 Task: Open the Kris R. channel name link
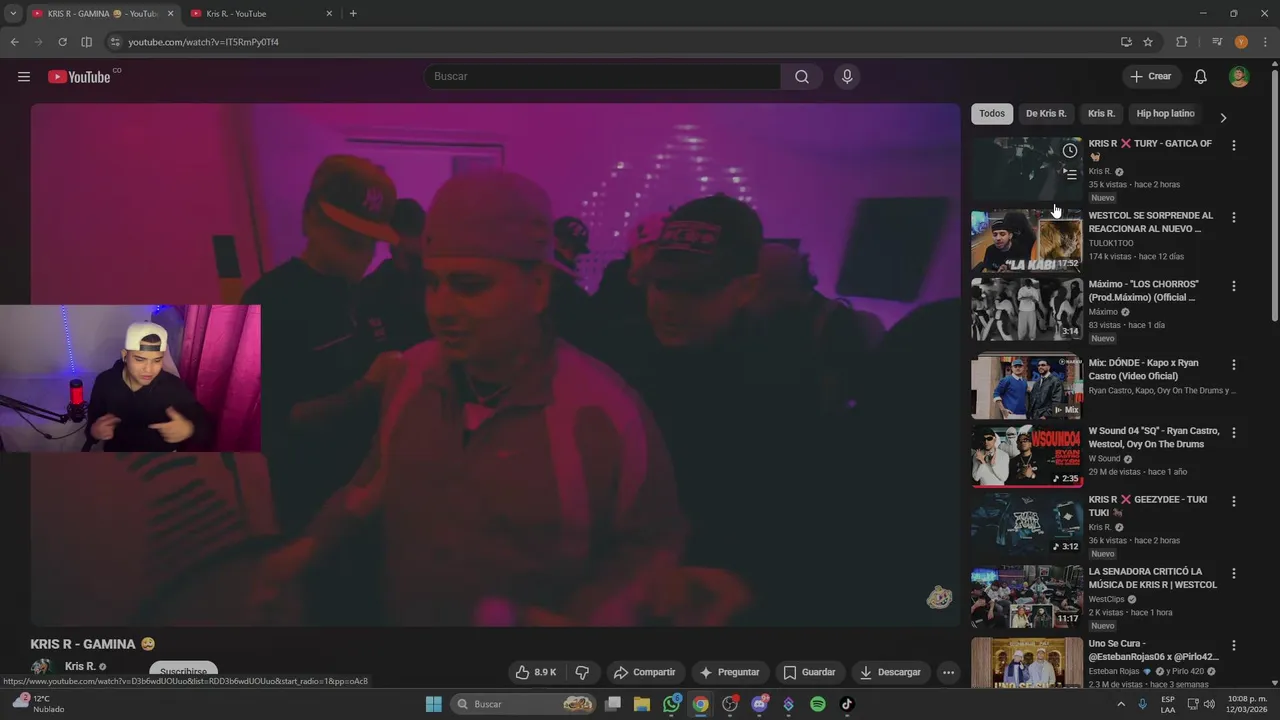(80, 666)
